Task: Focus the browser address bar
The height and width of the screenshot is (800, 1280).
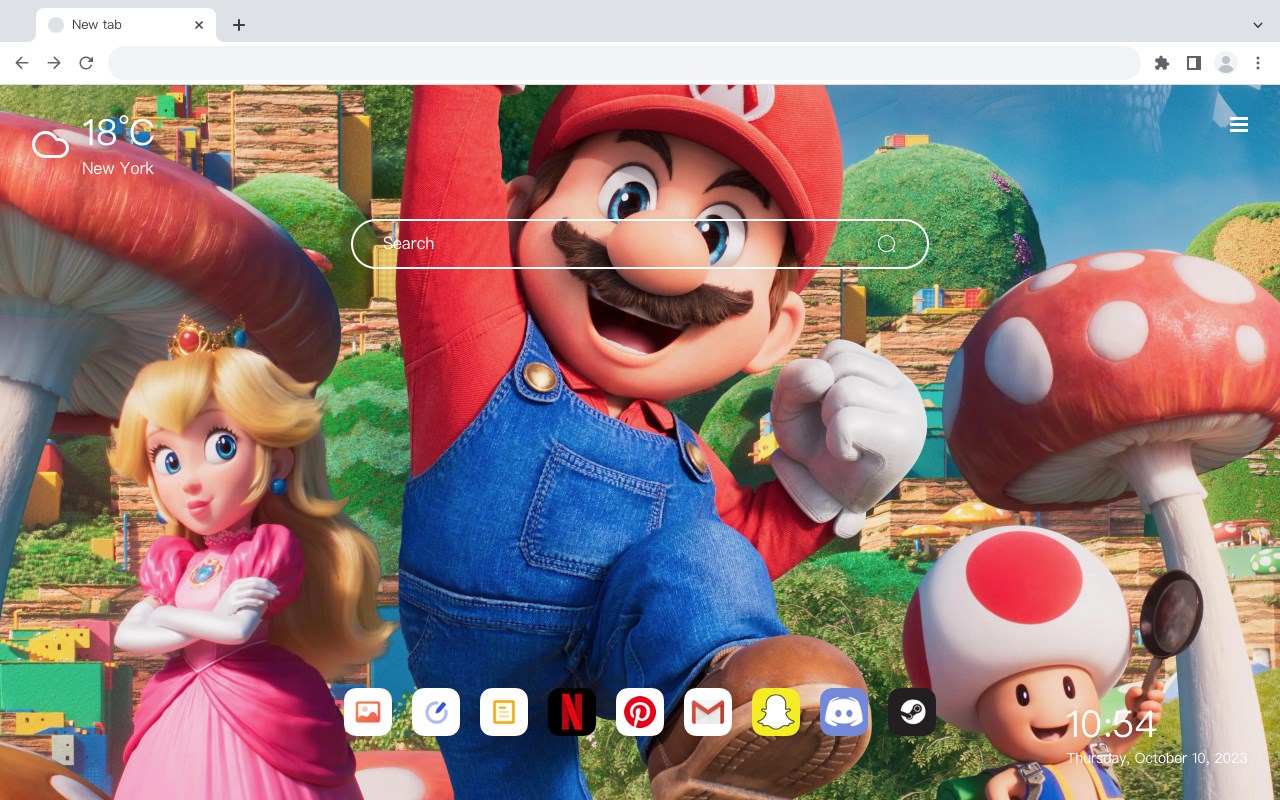Action: (x=624, y=63)
